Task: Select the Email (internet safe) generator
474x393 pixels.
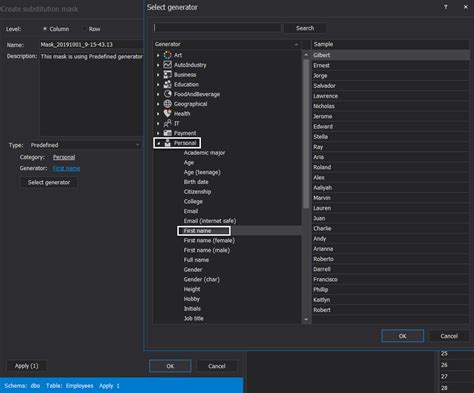Action: [210, 221]
